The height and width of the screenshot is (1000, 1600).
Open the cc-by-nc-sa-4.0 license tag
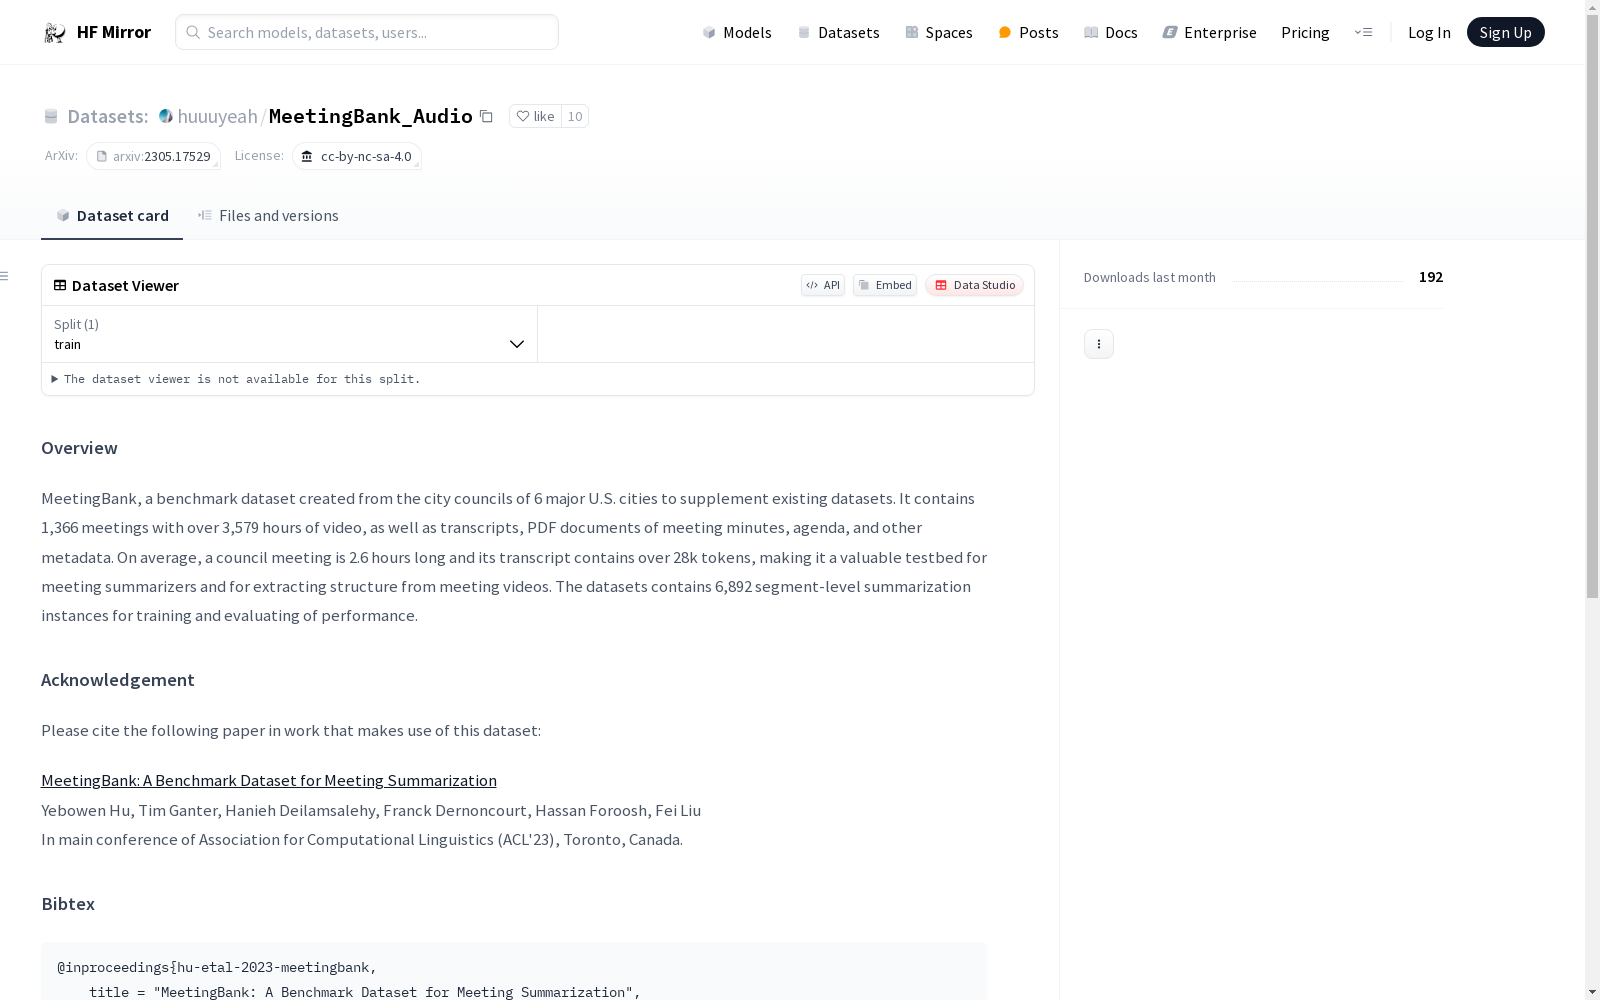(x=357, y=156)
